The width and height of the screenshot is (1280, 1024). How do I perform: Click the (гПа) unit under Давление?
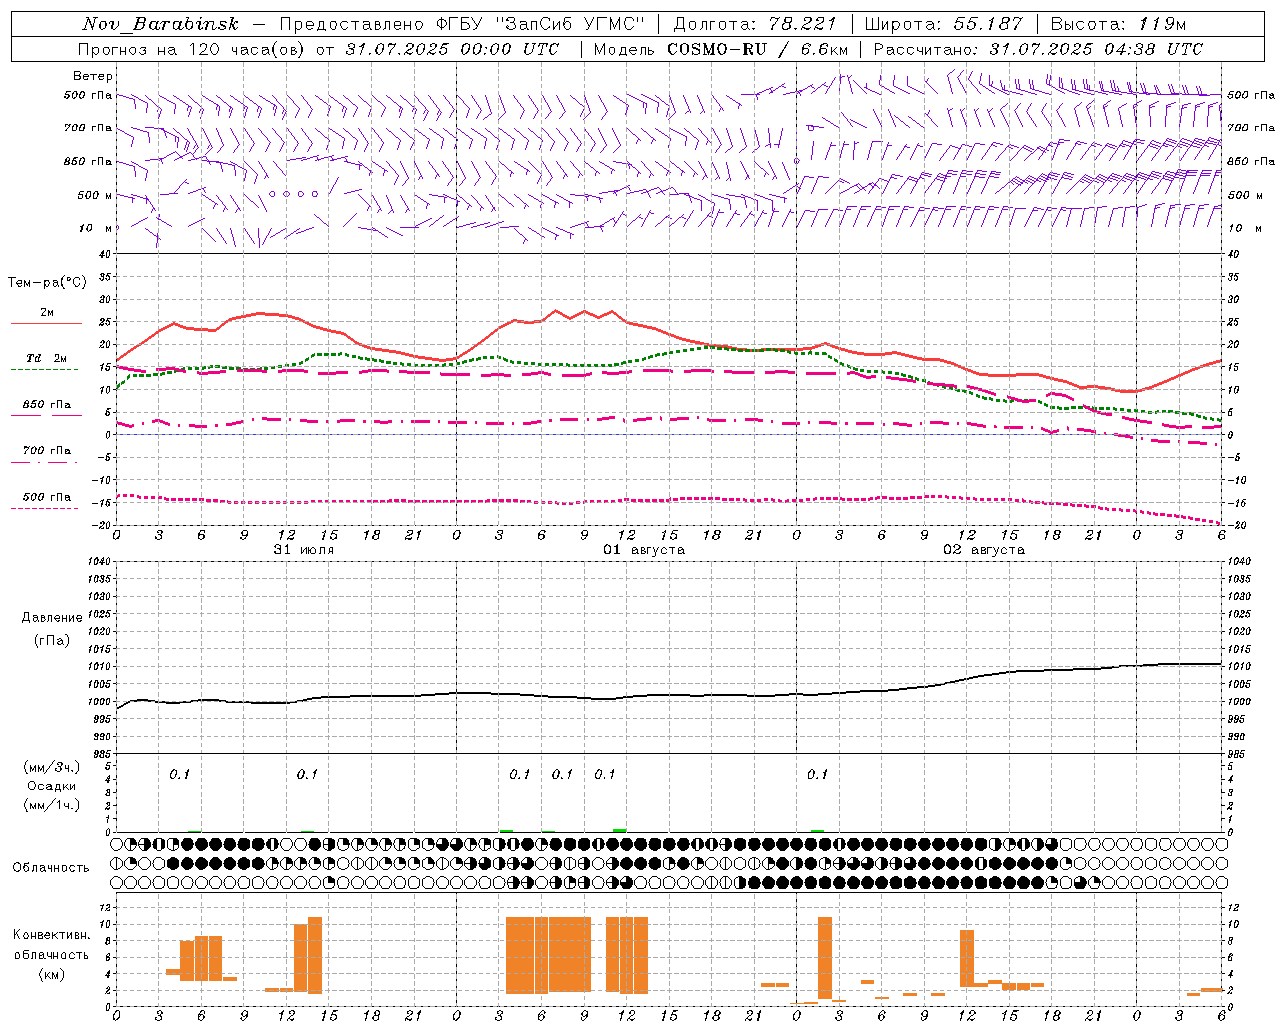52,640
